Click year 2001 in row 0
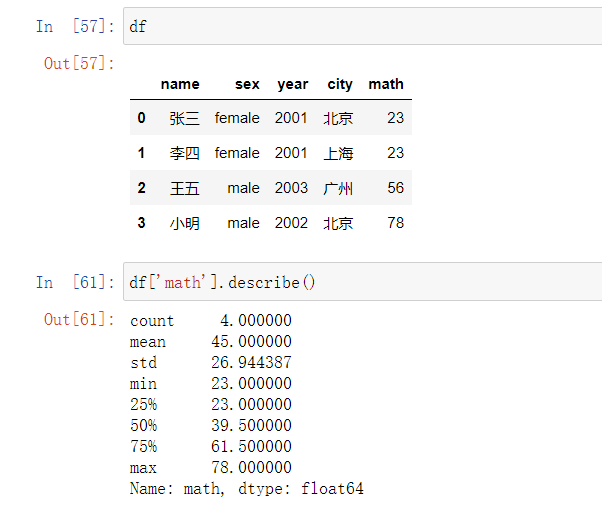 coord(291,118)
